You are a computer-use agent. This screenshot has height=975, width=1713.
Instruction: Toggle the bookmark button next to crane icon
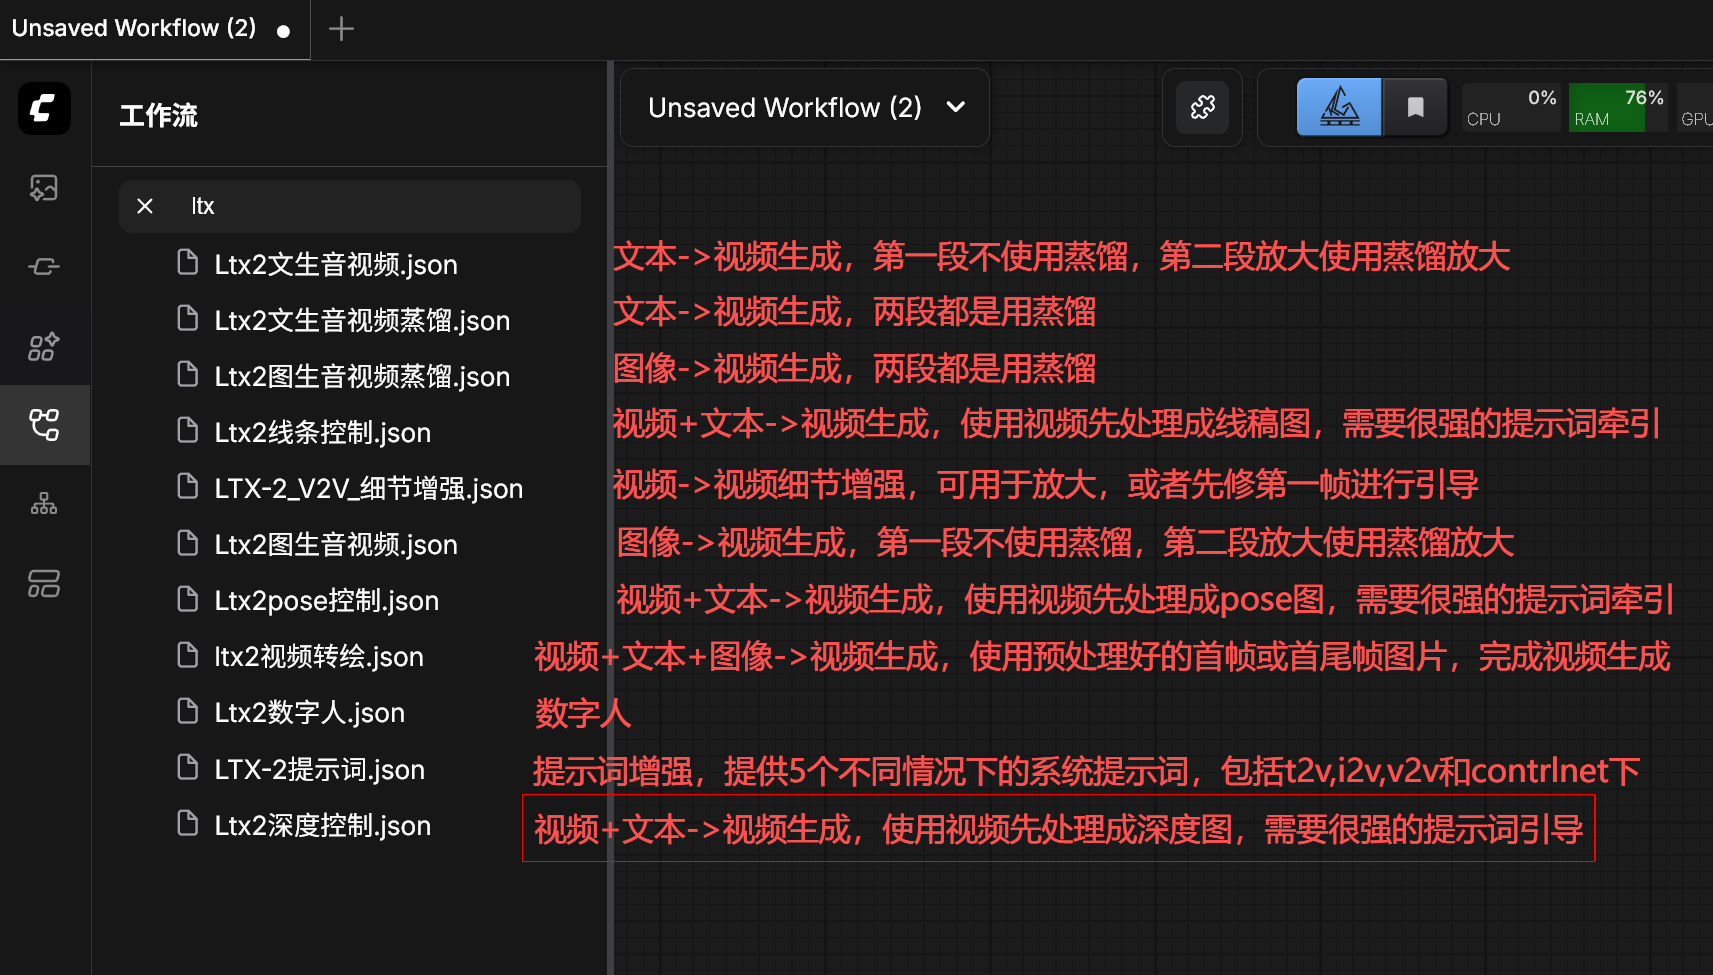click(x=1415, y=107)
